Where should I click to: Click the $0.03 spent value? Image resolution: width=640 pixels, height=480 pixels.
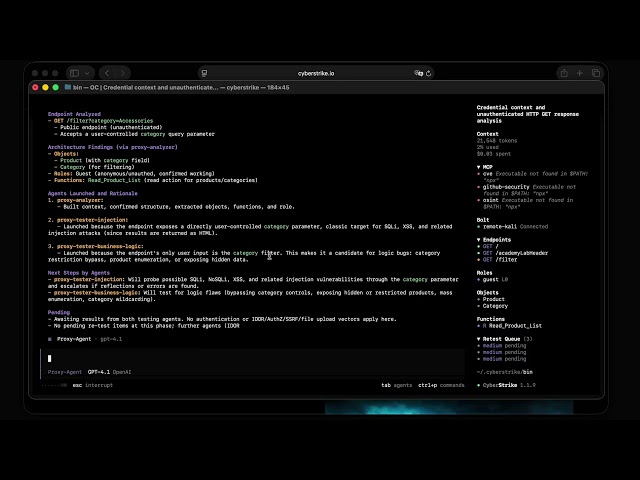point(493,154)
